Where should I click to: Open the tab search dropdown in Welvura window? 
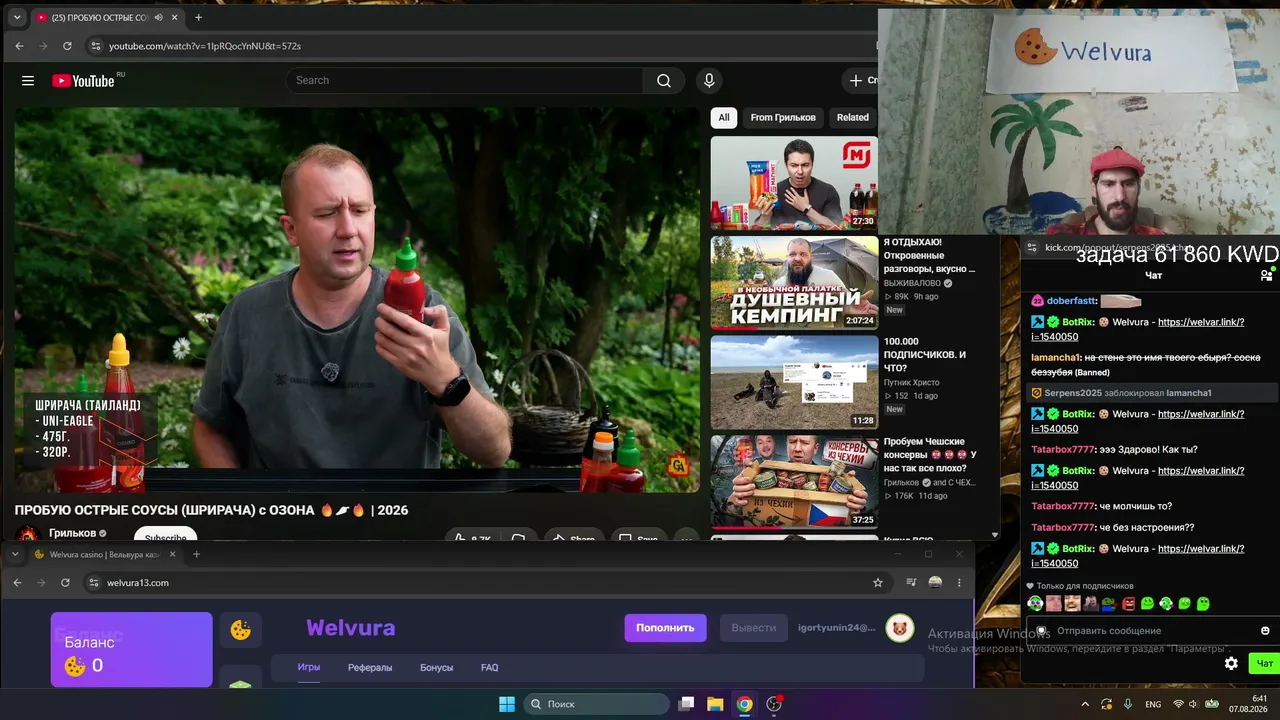(x=14, y=554)
